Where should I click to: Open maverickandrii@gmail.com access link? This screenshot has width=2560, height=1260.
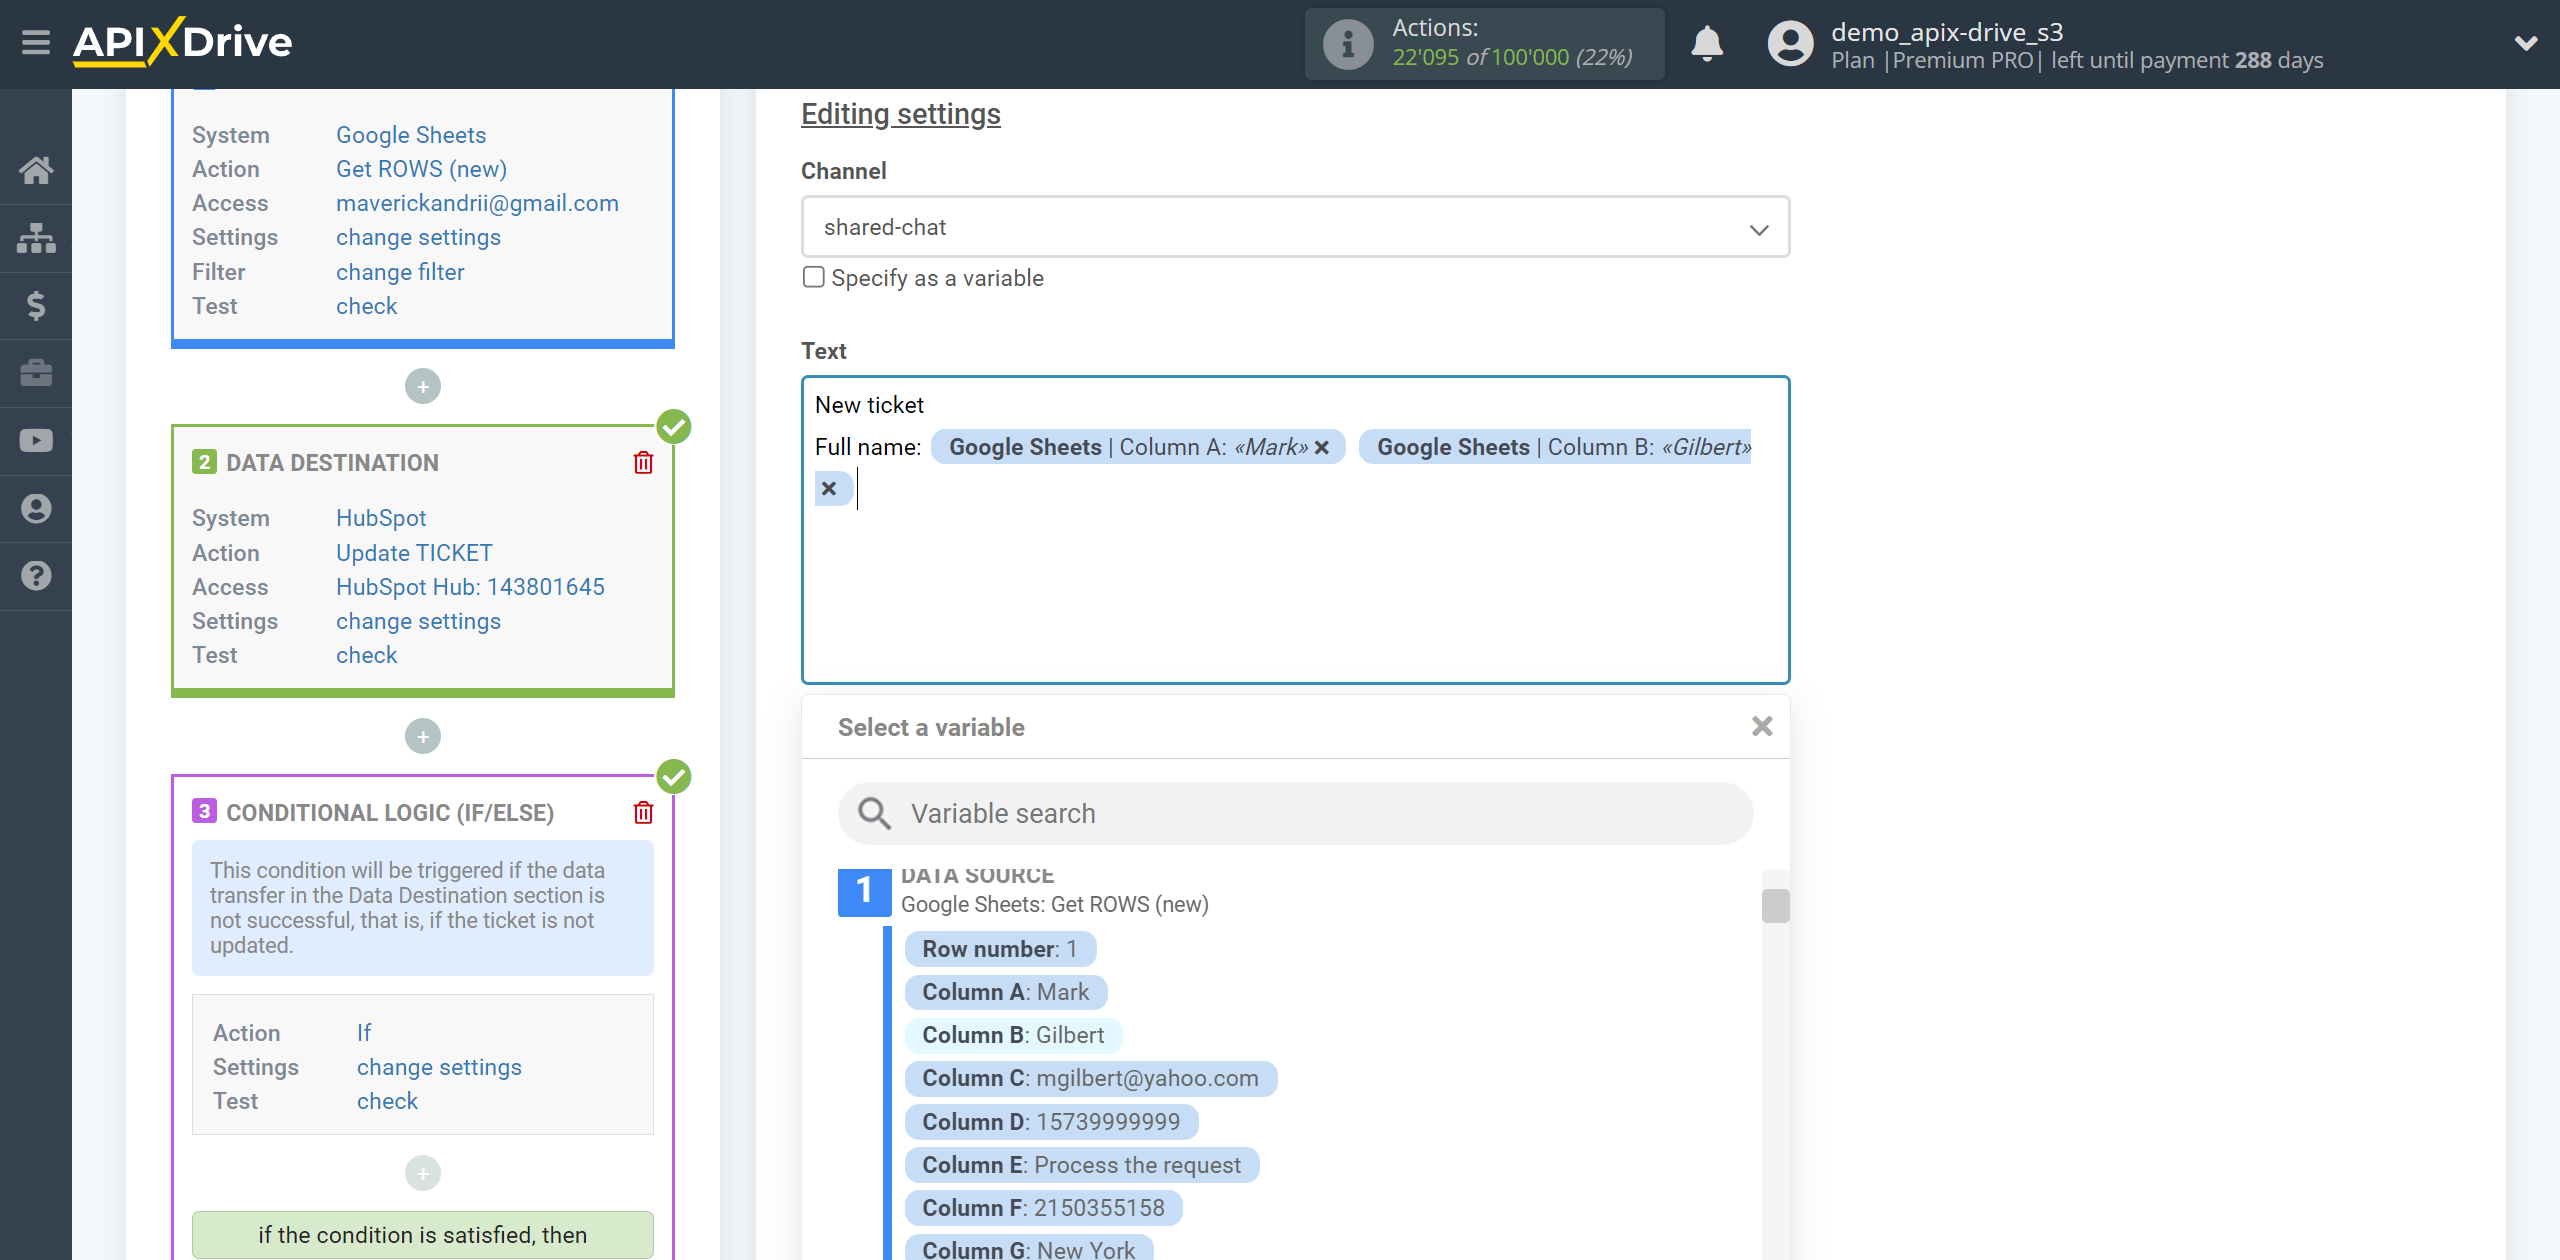477,203
